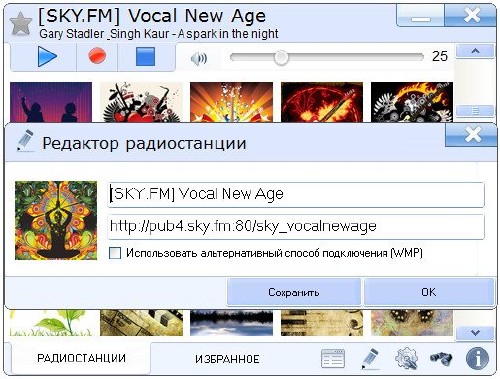Start playback with the blue Play button
This screenshot has height=379, width=500.
tap(47, 57)
